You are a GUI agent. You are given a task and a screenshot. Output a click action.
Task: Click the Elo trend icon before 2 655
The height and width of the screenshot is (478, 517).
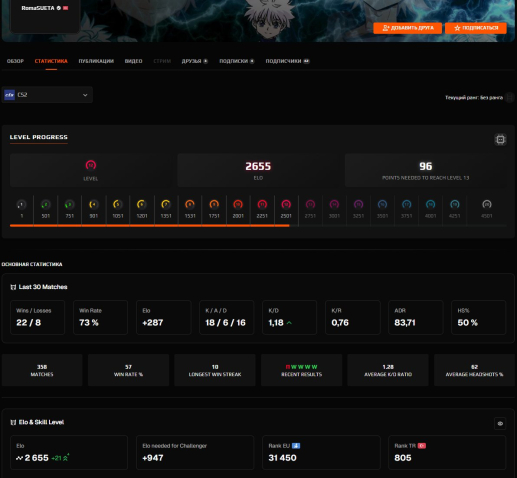tap(19, 458)
